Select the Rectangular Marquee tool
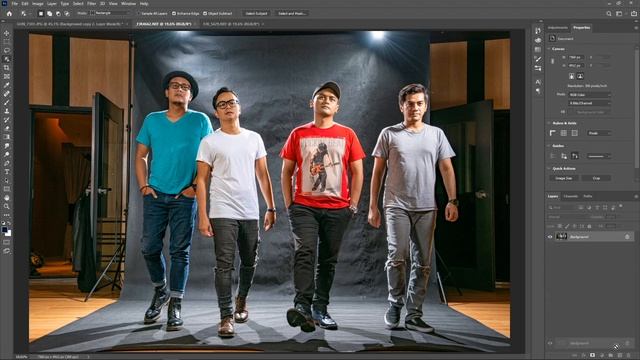Screen dimensions: 640x360 [x=7, y=42]
